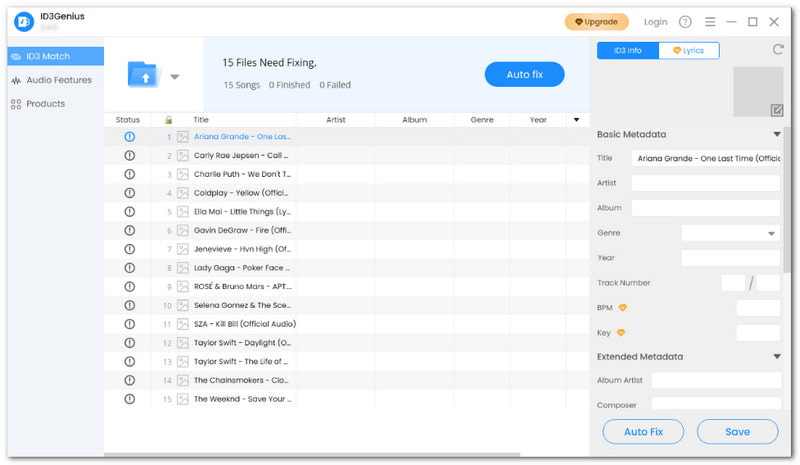Viewport: 800px width, 465px height.
Task: Collapse the Extended Metadata section
Action: pyautogui.click(x=777, y=356)
